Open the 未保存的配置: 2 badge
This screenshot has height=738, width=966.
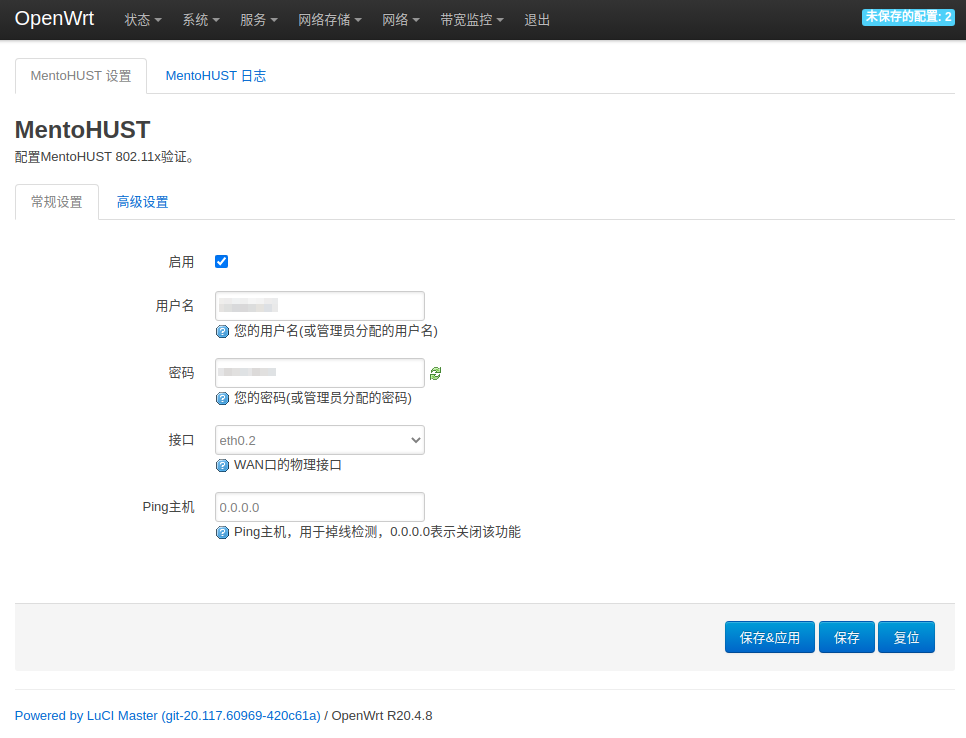tap(908, 17)
